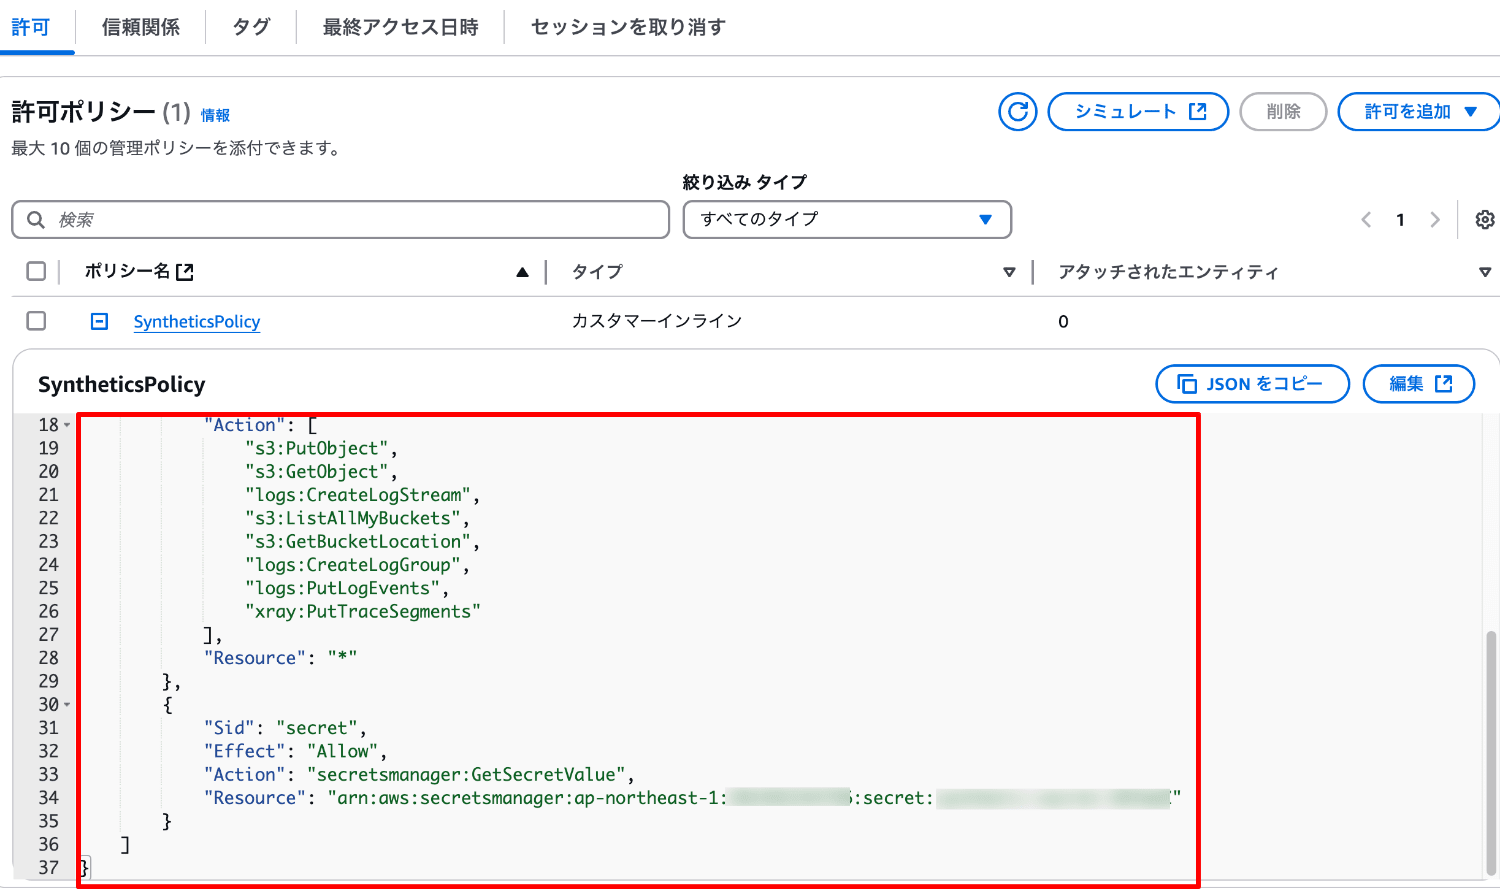Click the "s3:GetObject" code line

[x=322, y=471]
